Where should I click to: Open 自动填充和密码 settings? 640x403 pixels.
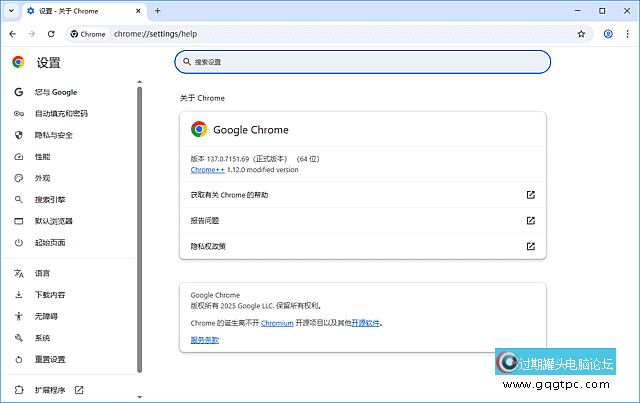61,114
